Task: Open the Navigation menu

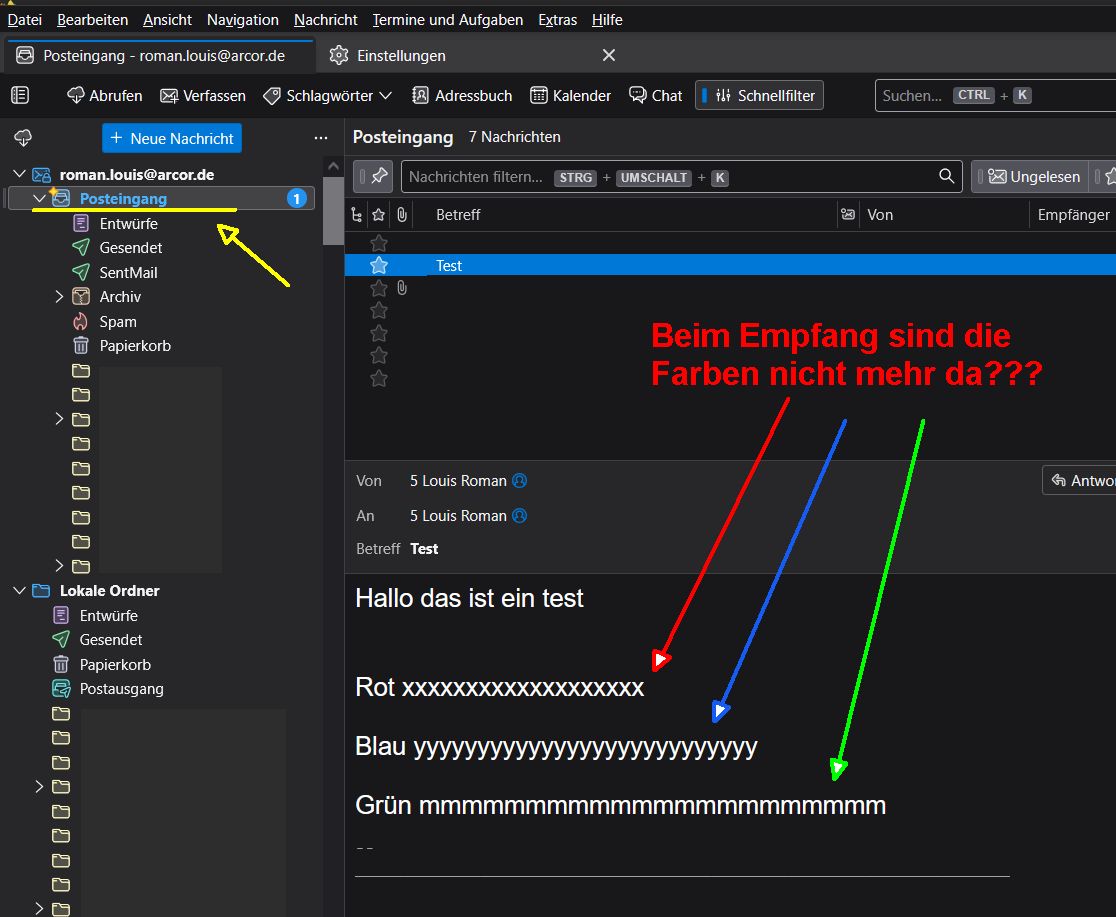Action: pos(243,20)
